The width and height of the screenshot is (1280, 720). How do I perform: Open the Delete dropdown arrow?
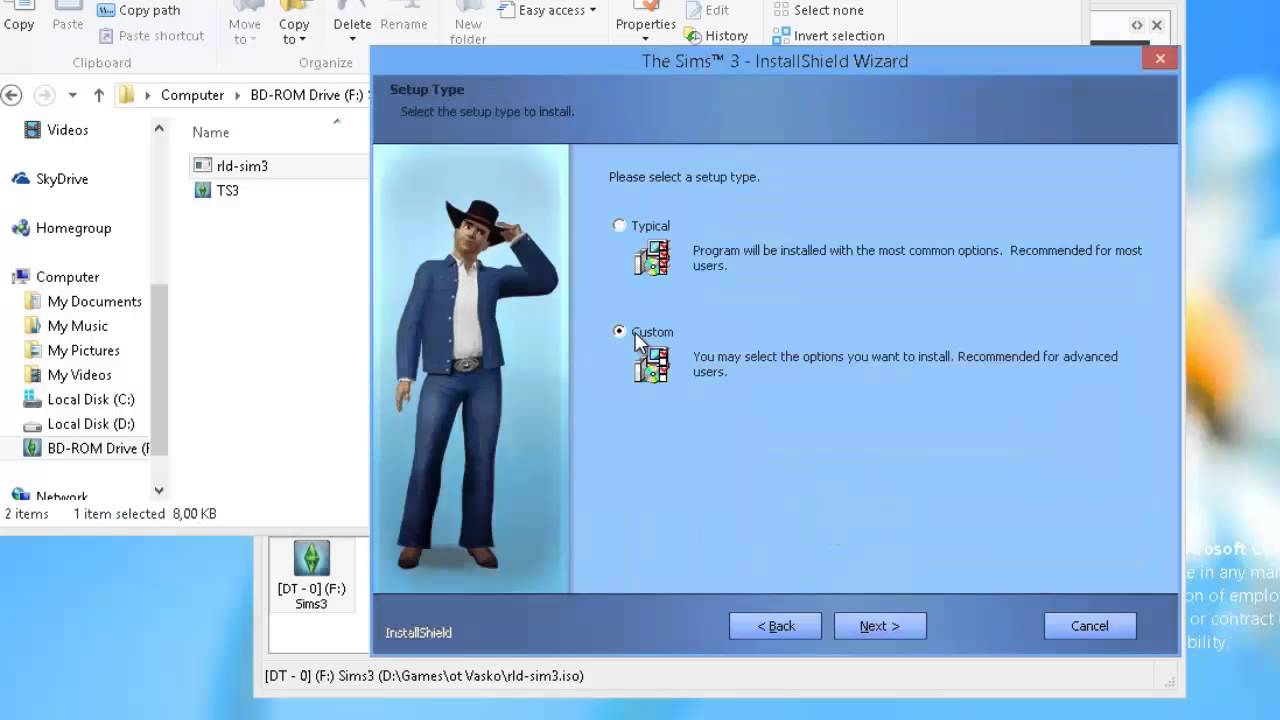pos(352,40)
